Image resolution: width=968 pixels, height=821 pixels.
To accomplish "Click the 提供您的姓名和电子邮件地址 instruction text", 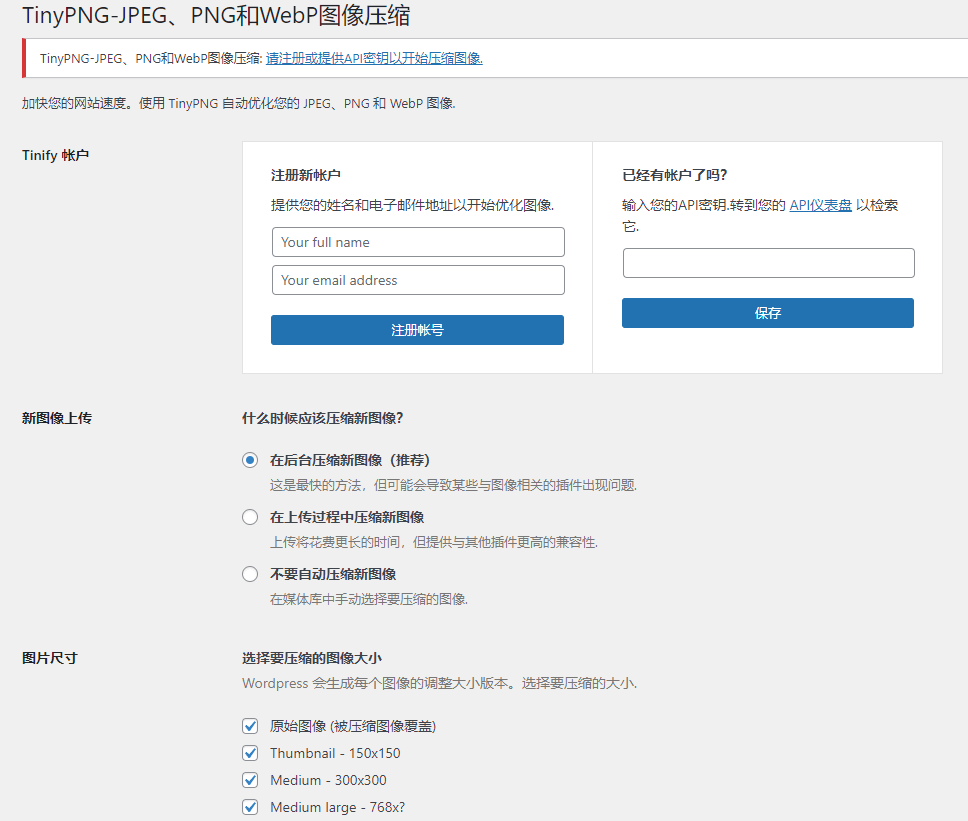I will 412,205.
